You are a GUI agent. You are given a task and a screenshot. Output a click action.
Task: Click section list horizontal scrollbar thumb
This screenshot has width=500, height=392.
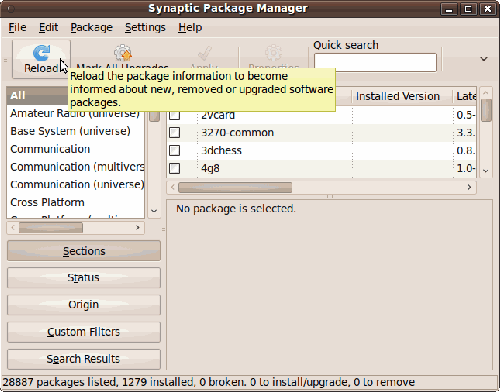[x=51, y=228]
